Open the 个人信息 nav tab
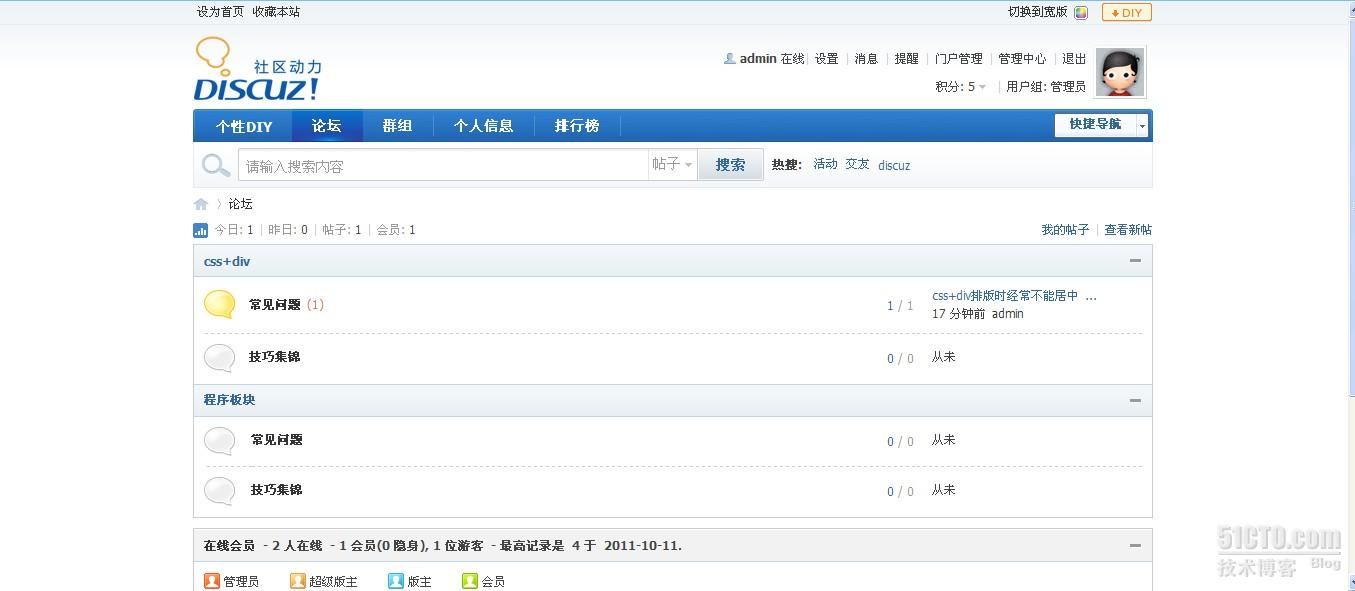The height and width of the screenshot is (591, 1355). click(x=483, y=126)
